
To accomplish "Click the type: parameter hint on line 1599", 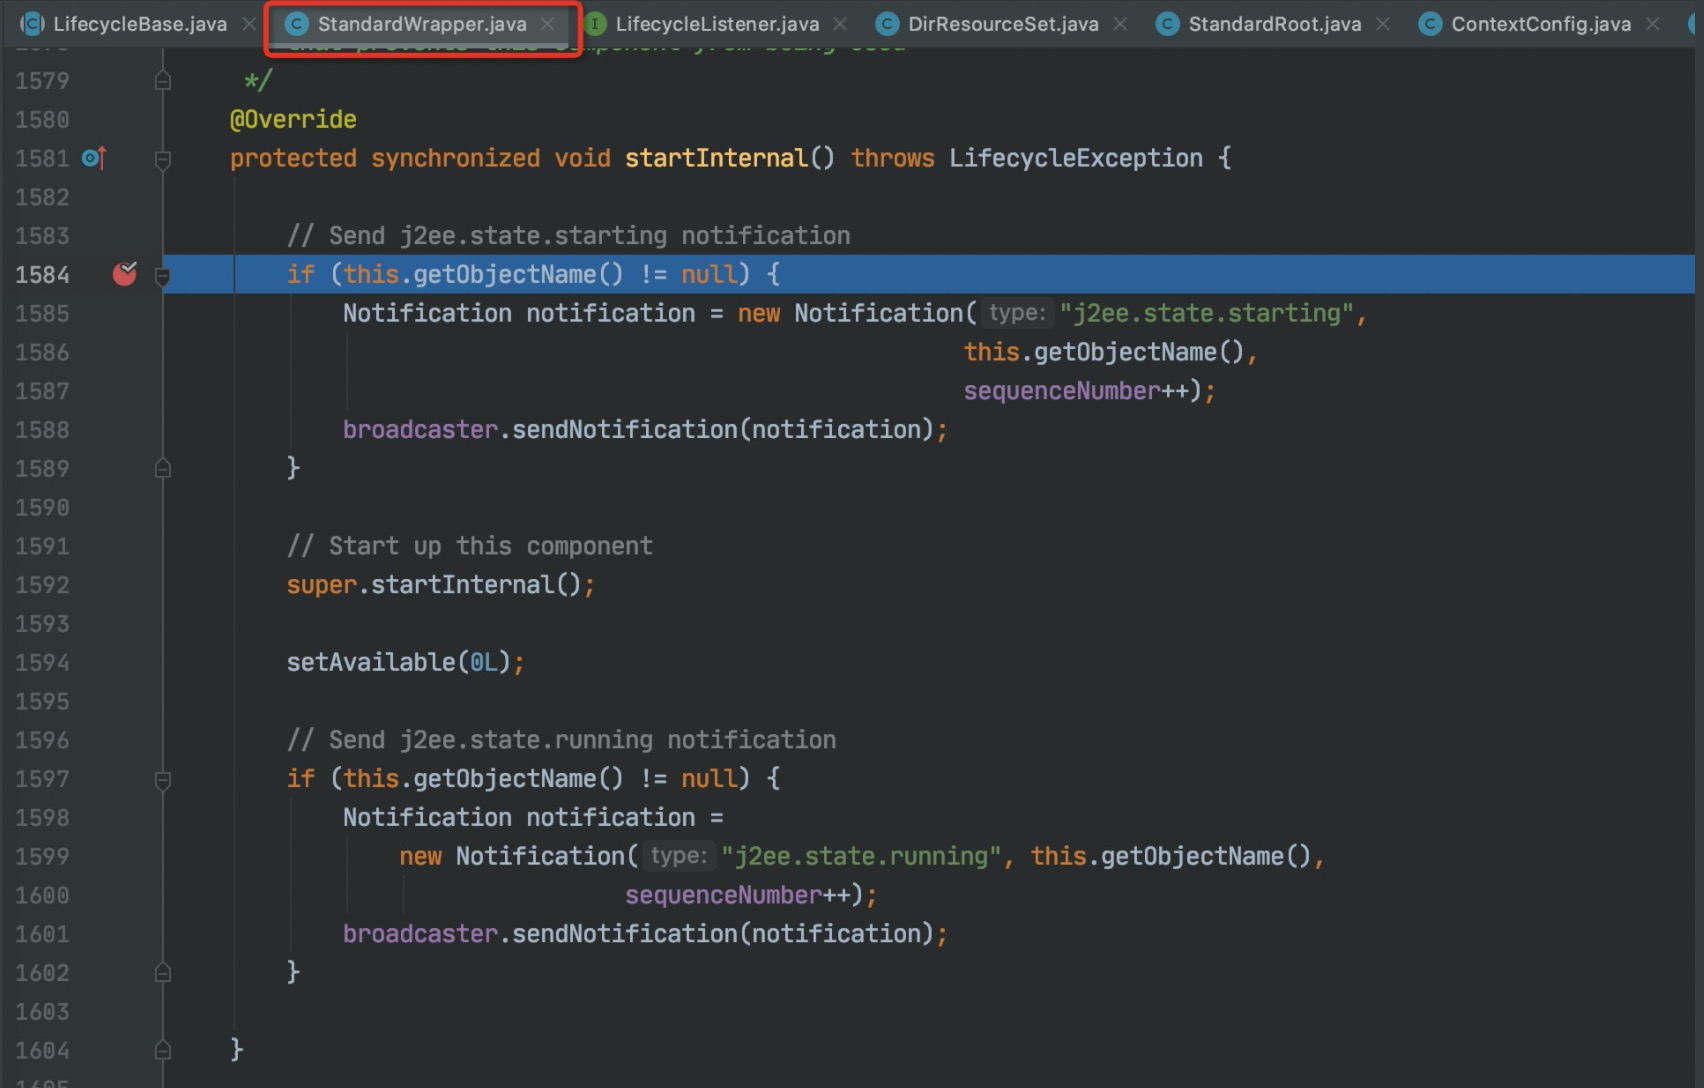I will coord(678,856).
